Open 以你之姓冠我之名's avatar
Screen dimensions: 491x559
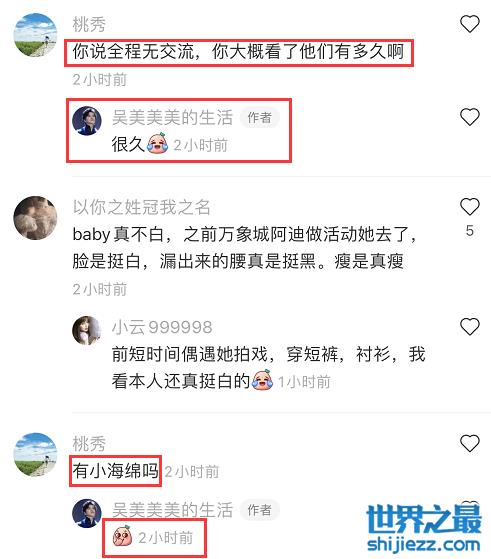pyautogui.click(x=35, y=217)
